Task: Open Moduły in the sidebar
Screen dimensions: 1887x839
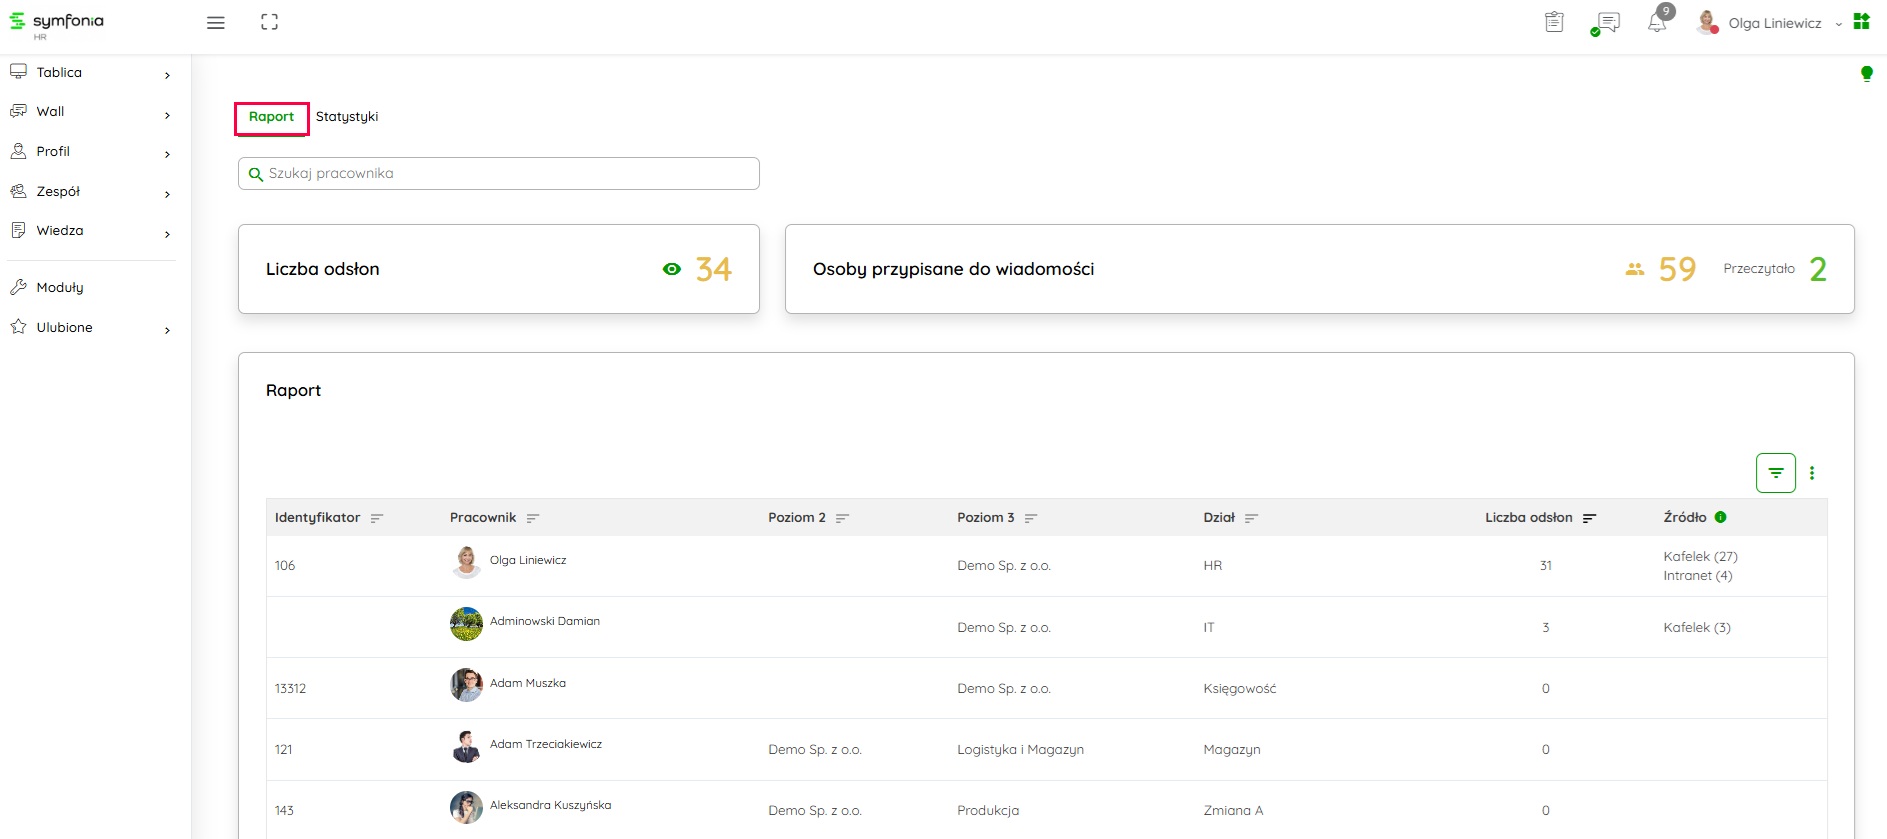Action: [60, 288]
